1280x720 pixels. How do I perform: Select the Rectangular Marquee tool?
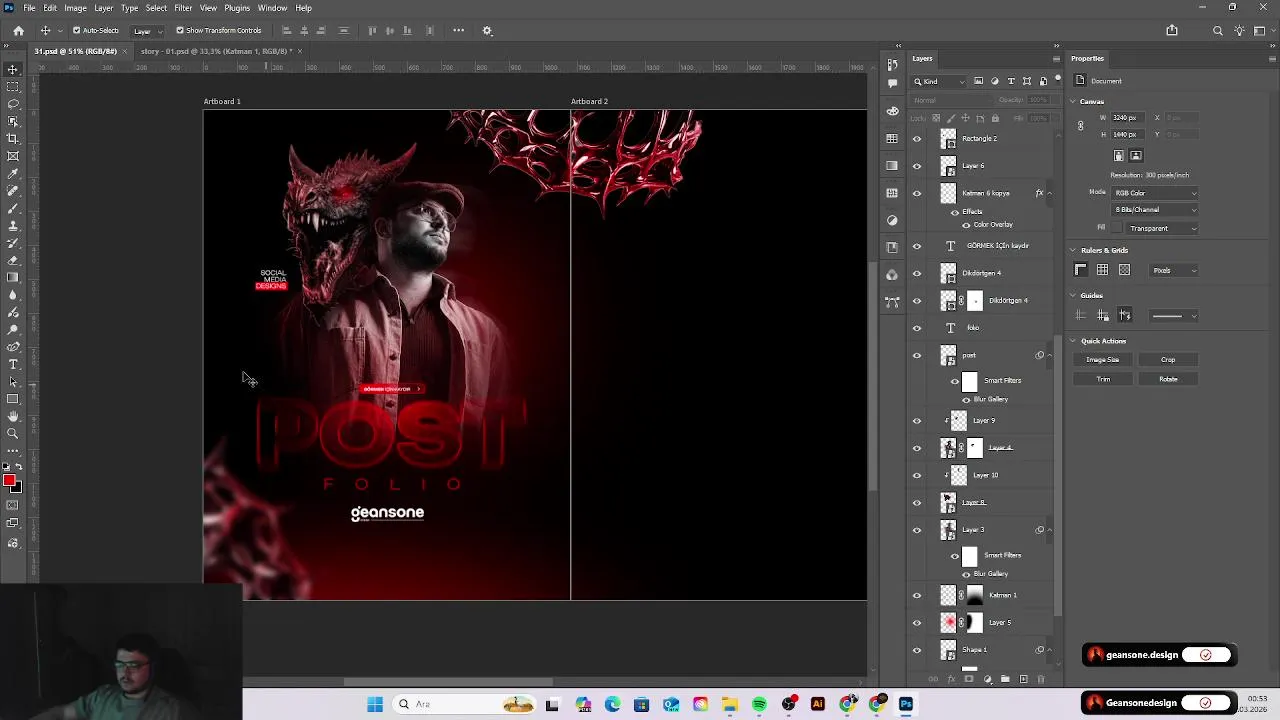tap(13, 87)
